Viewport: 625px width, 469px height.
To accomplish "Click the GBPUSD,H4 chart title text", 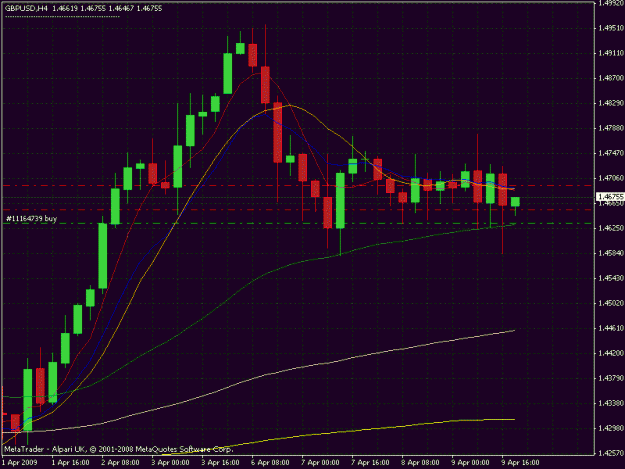I will click(x=26, y=8).
